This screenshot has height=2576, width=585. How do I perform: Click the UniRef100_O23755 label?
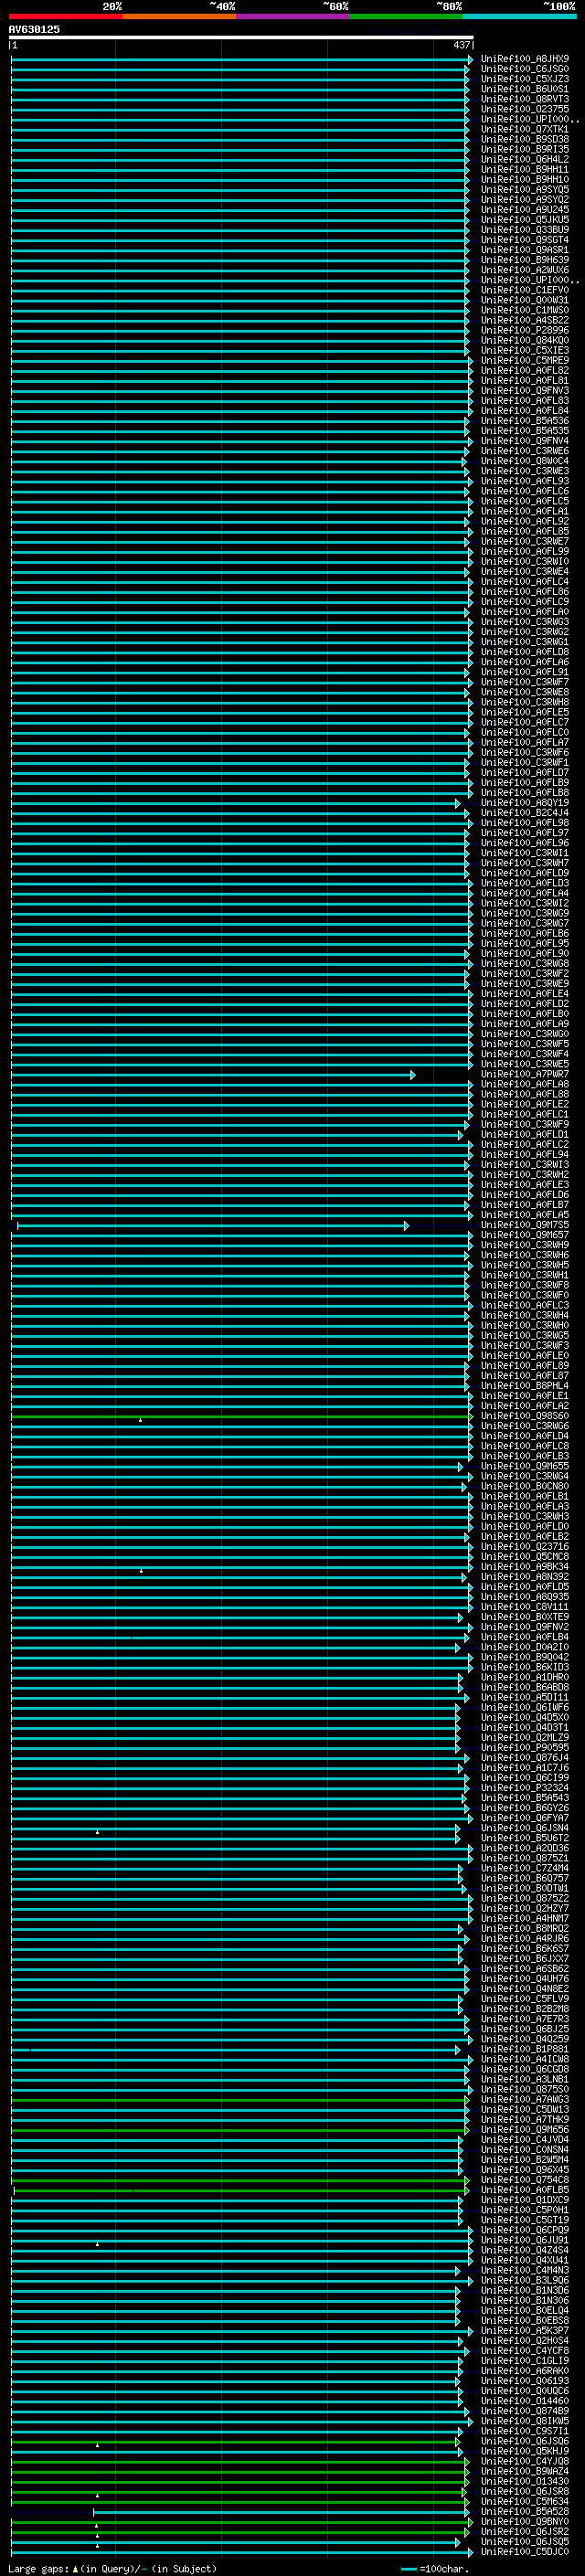[525, 109]
